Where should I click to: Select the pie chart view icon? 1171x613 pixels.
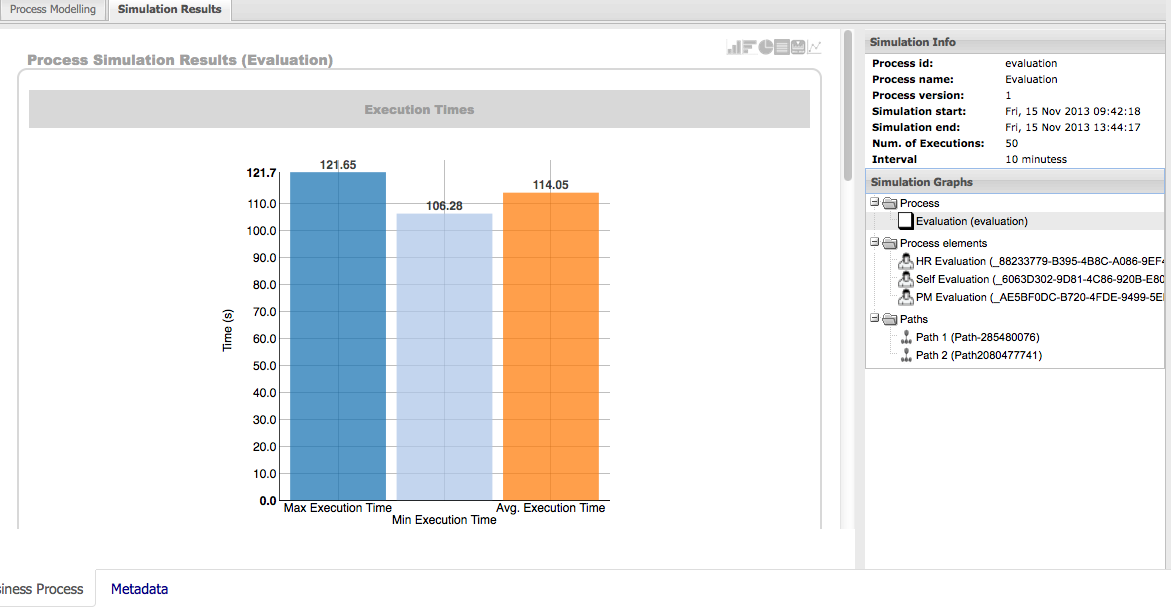coord(765,47)
